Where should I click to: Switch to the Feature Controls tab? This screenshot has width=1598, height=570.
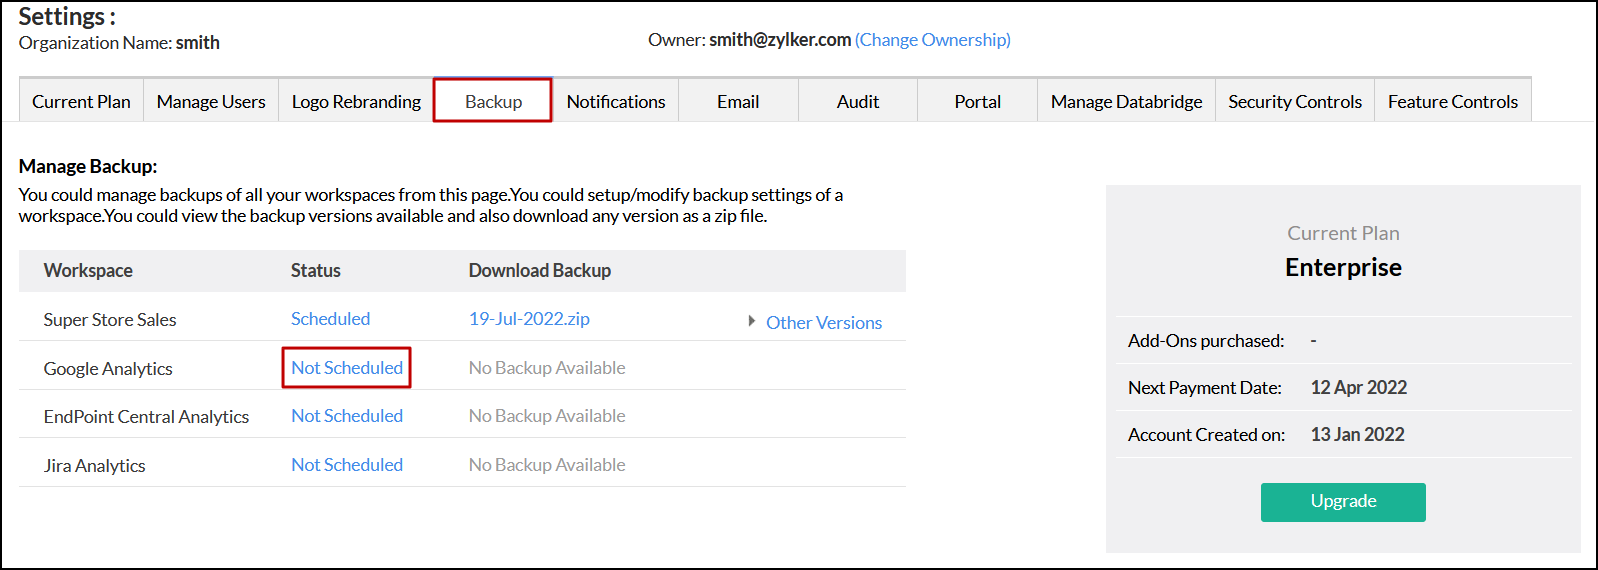pos(1452,101)
